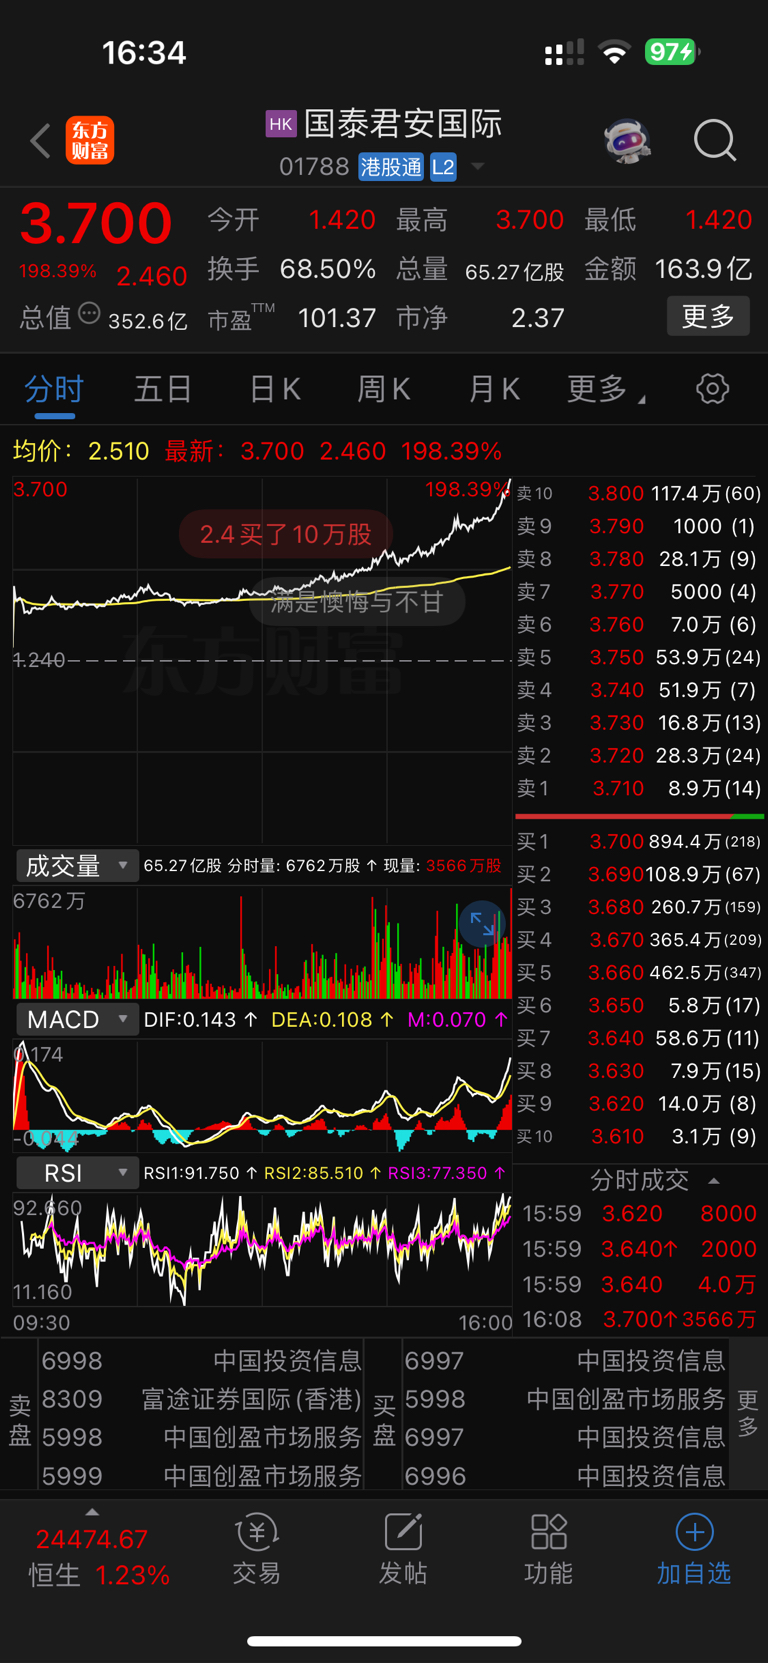Tap the 更多 quote details button
The height and width of the screenshot is (1663, 768).
pyautogui.click(x=708, y=317)
